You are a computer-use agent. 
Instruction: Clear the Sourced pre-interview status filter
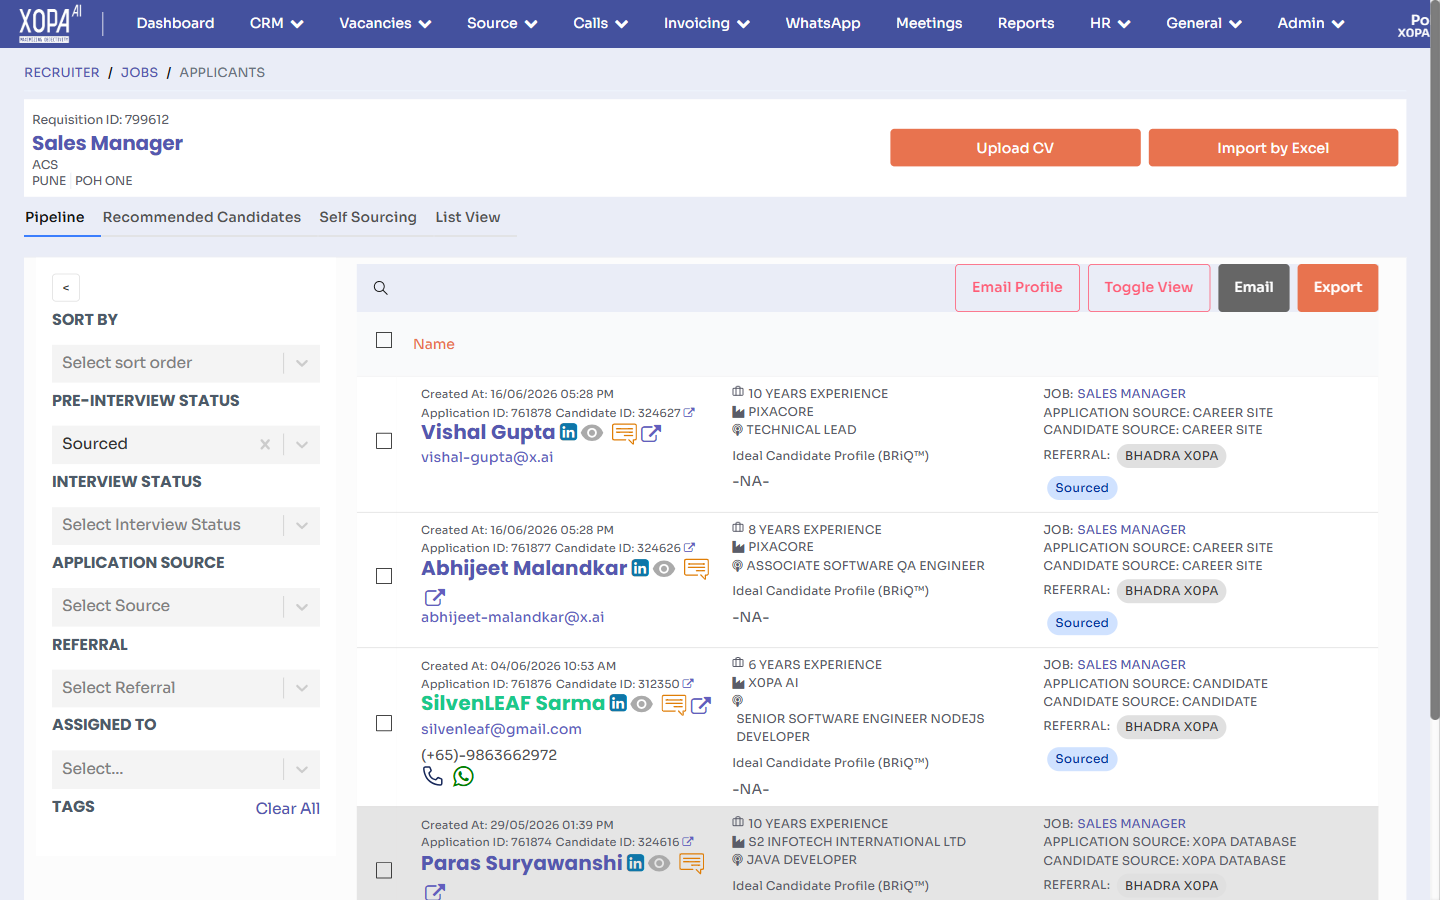(265, 444)
